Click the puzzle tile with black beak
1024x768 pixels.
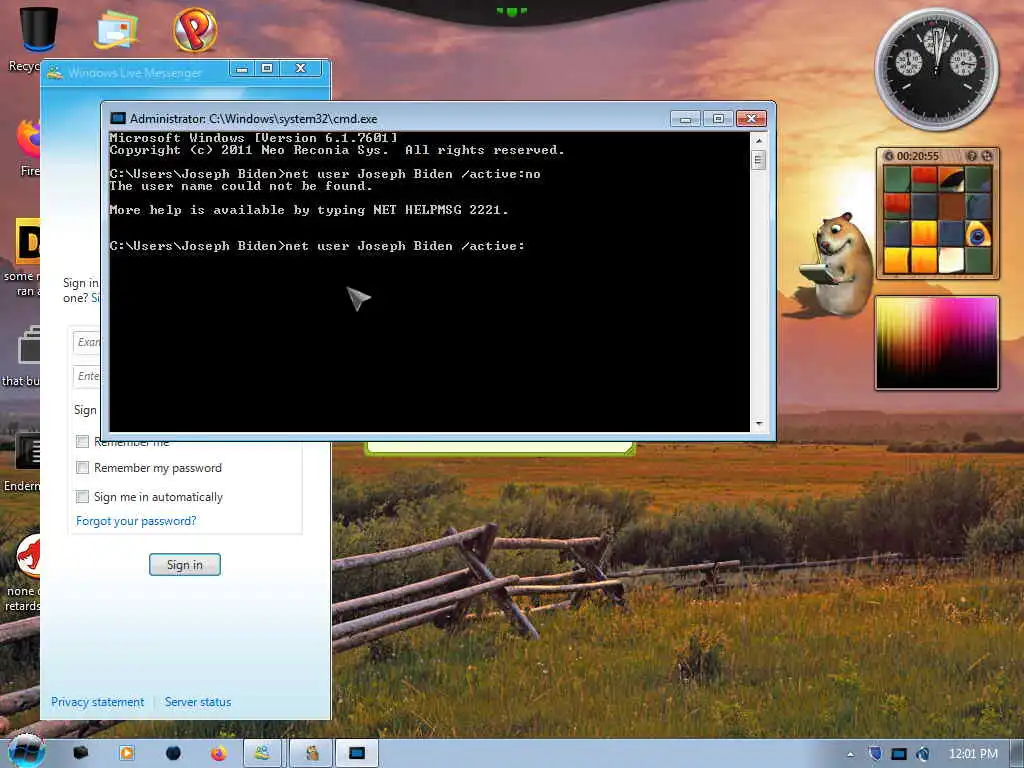[951, 179]
